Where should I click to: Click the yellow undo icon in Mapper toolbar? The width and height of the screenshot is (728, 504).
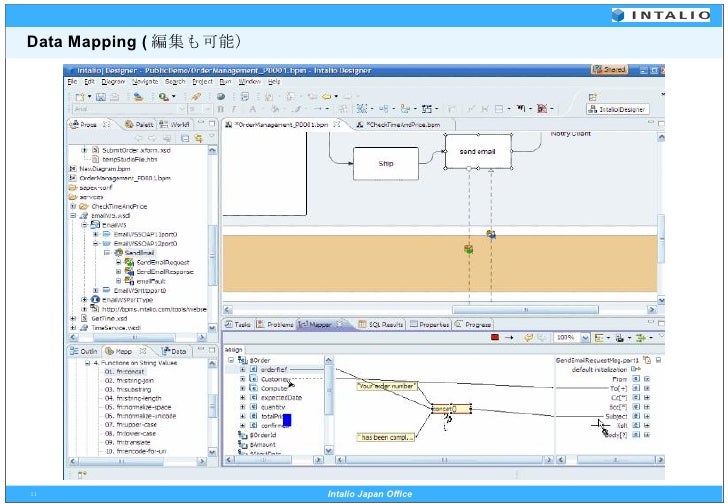pos(528,337)
